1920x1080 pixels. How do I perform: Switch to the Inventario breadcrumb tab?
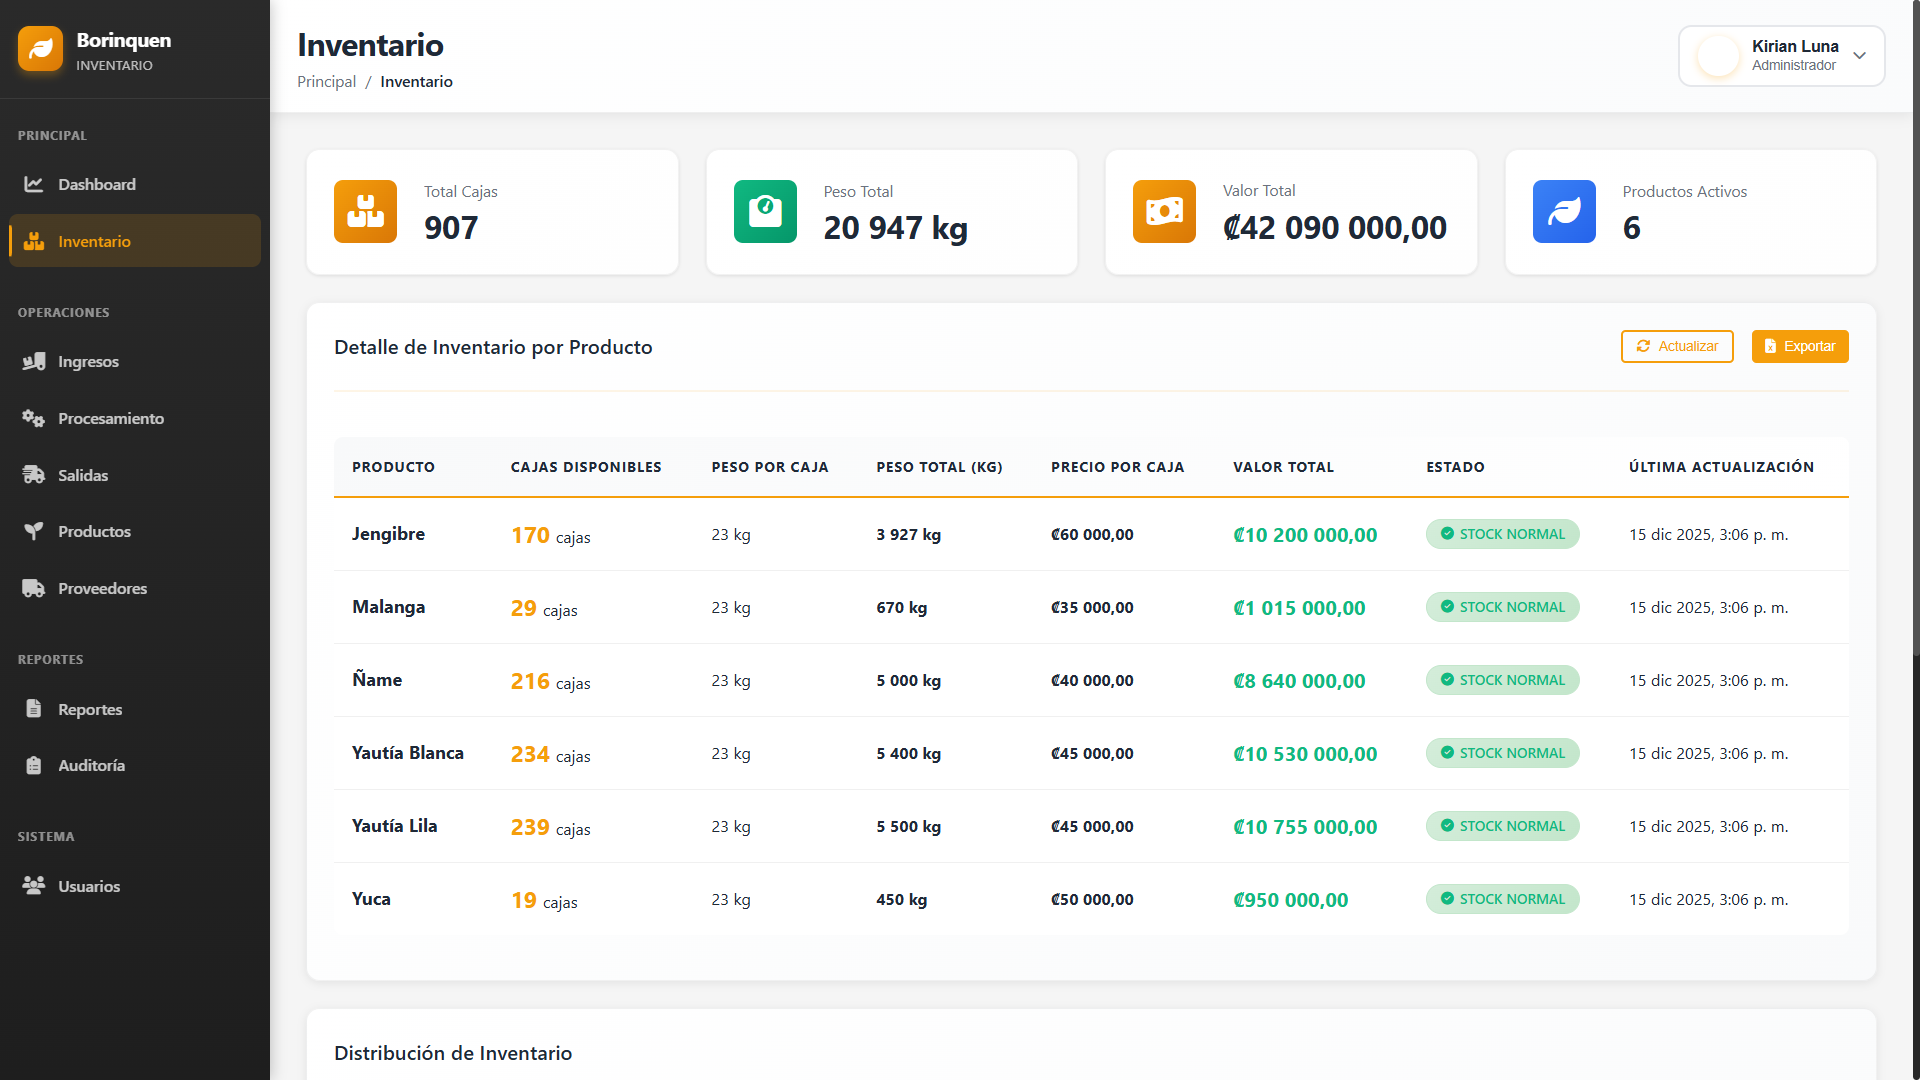pos(416,81)
